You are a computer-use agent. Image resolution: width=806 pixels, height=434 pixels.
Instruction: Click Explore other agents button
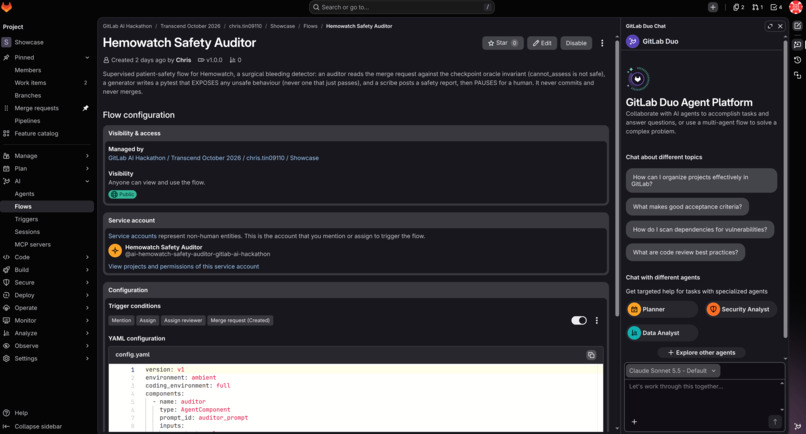click(x=701, y=353)
